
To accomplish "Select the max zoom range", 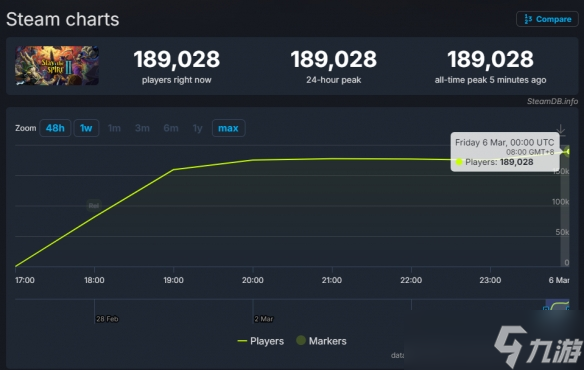I will (228, 128).
